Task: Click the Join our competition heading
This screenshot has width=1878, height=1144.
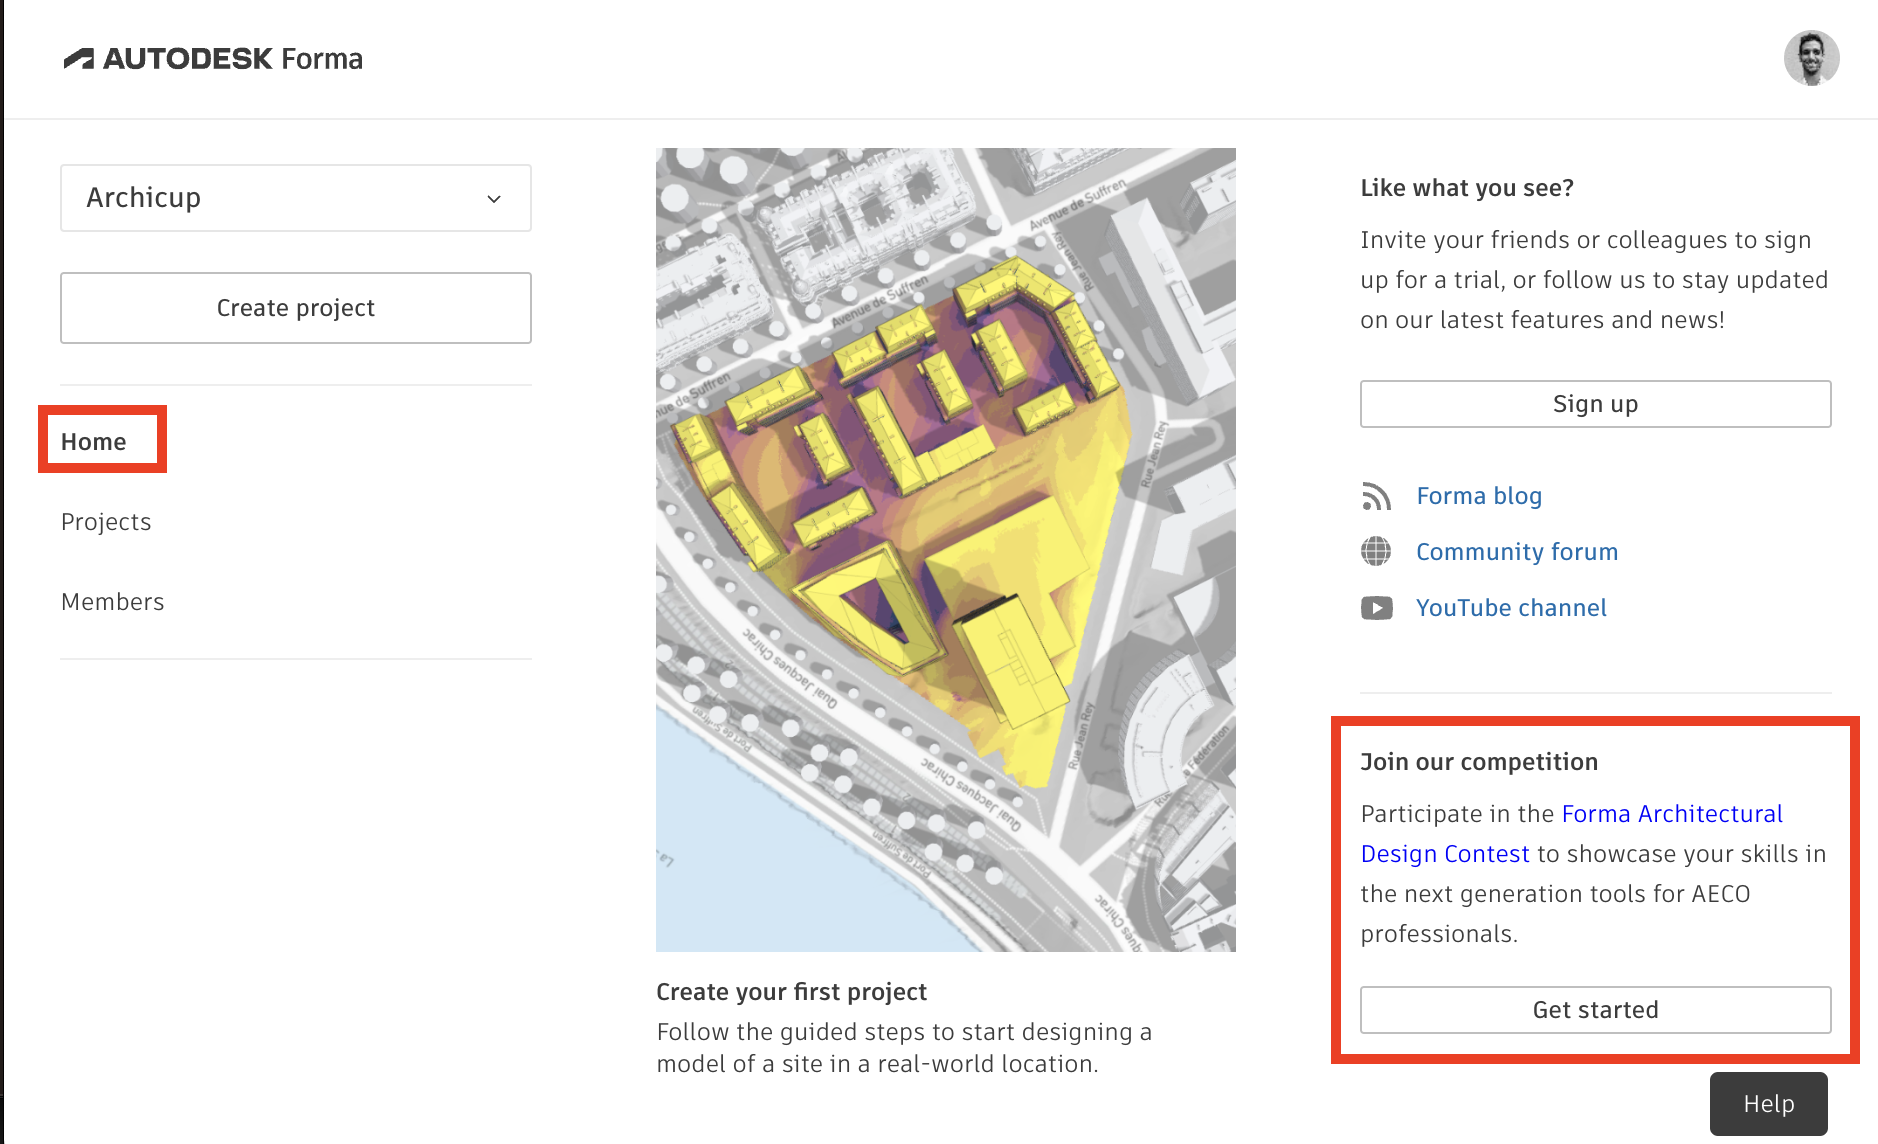Action: tap(1479, 762)
